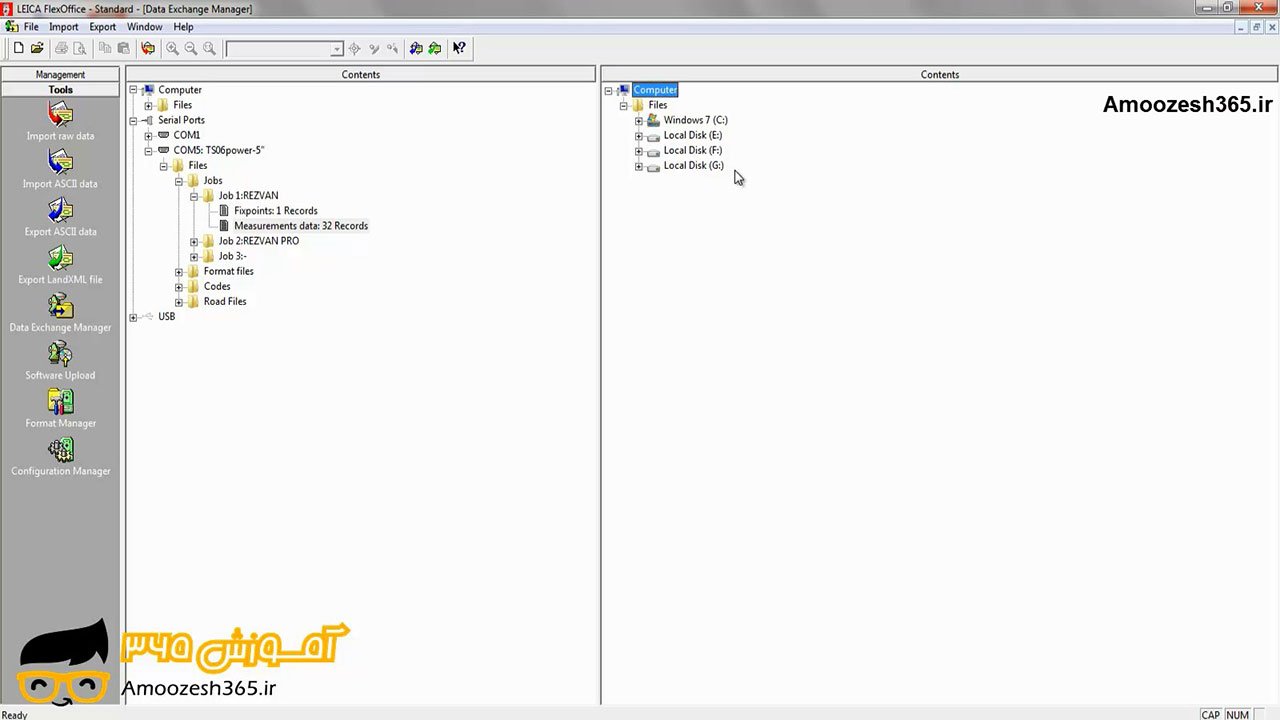Open the Window menu
The width and height of the screenshot is (1280, 720).
tap(145, 27)
